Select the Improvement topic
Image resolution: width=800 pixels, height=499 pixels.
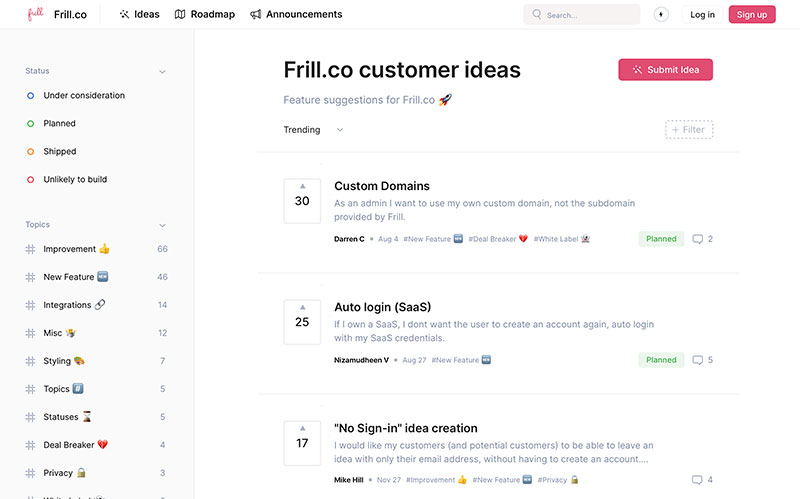(x=96, y=249)
